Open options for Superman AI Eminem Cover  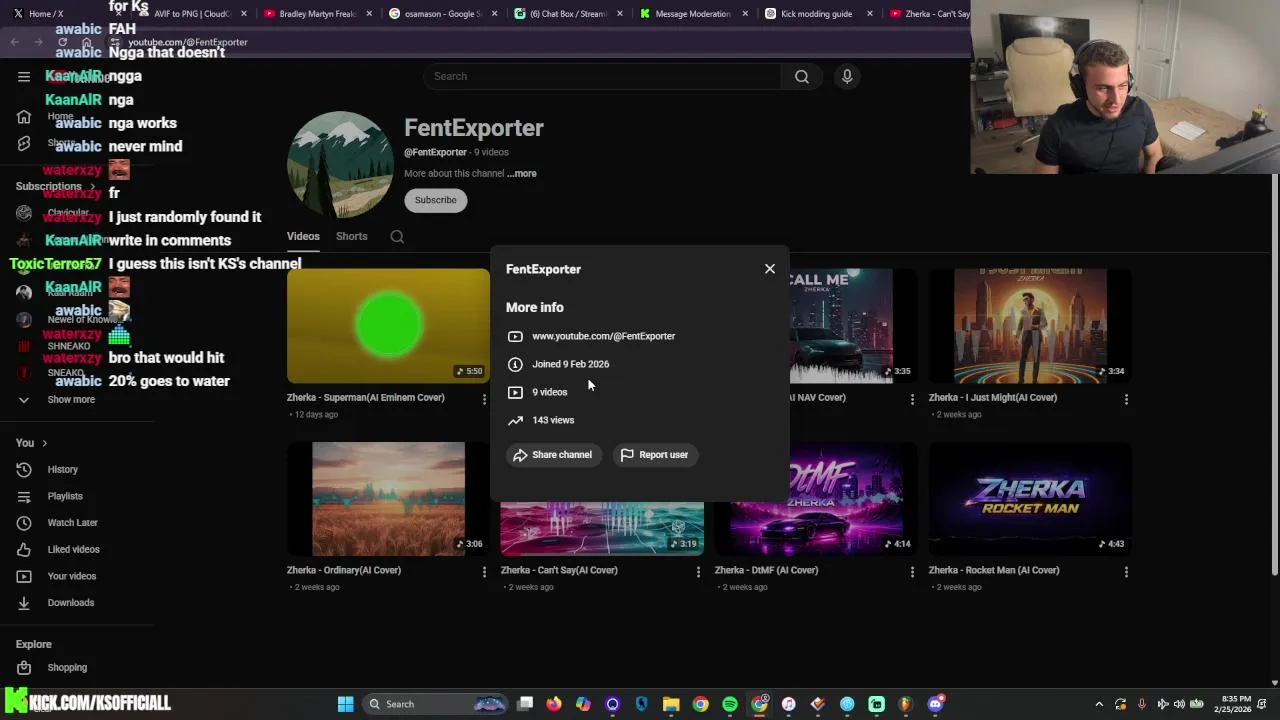tap(484, 399)
